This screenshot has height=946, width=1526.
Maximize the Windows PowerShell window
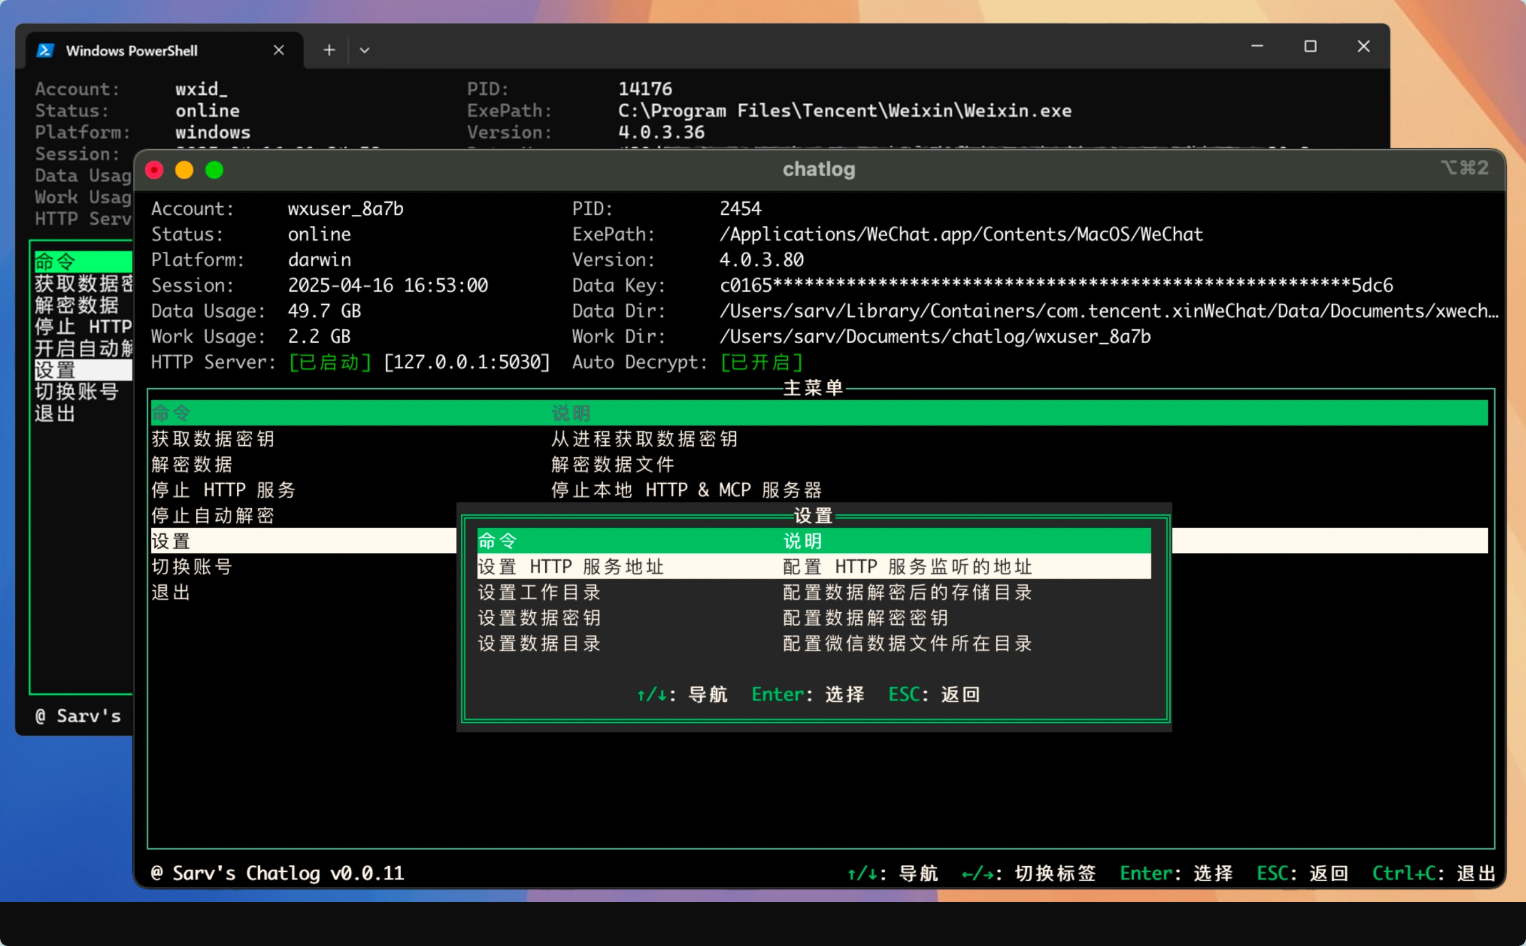tap(1310, 46)
